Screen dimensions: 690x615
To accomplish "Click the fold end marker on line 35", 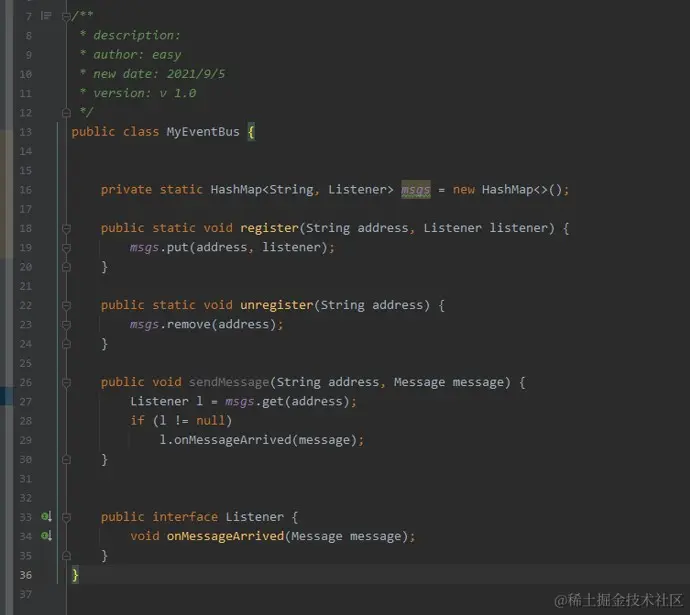I will click(x=66, y=556).
